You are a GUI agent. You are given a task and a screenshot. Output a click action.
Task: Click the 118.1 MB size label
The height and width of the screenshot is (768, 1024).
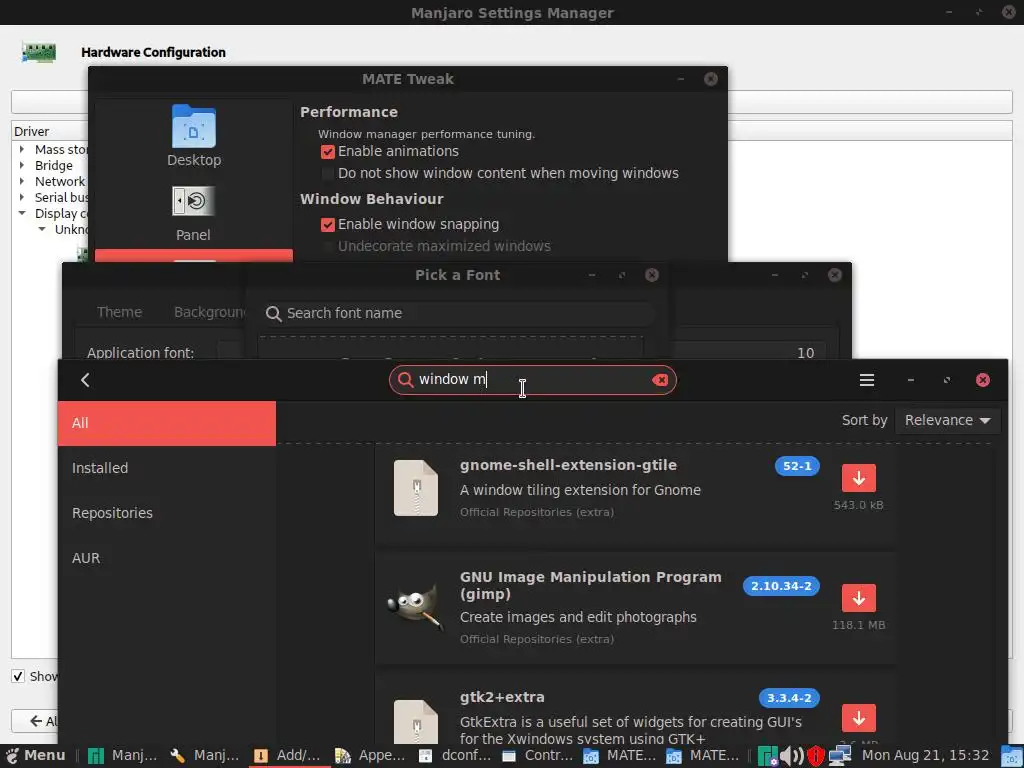[x=858, y=626]
